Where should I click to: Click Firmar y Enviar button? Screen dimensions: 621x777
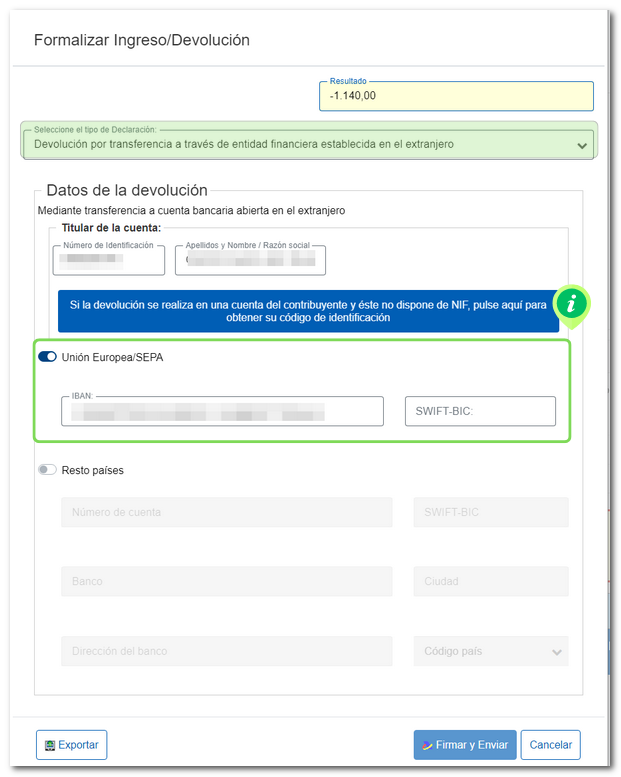[465, 745]
